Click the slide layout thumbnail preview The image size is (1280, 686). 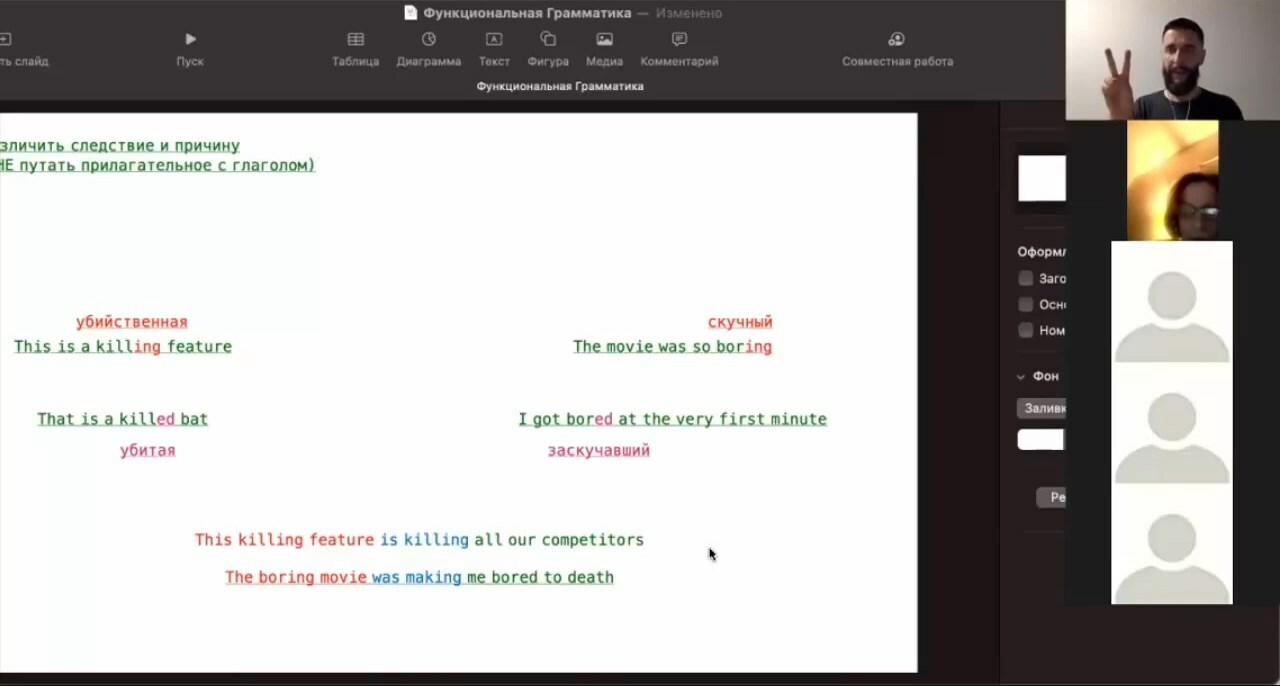[1041, 179]
